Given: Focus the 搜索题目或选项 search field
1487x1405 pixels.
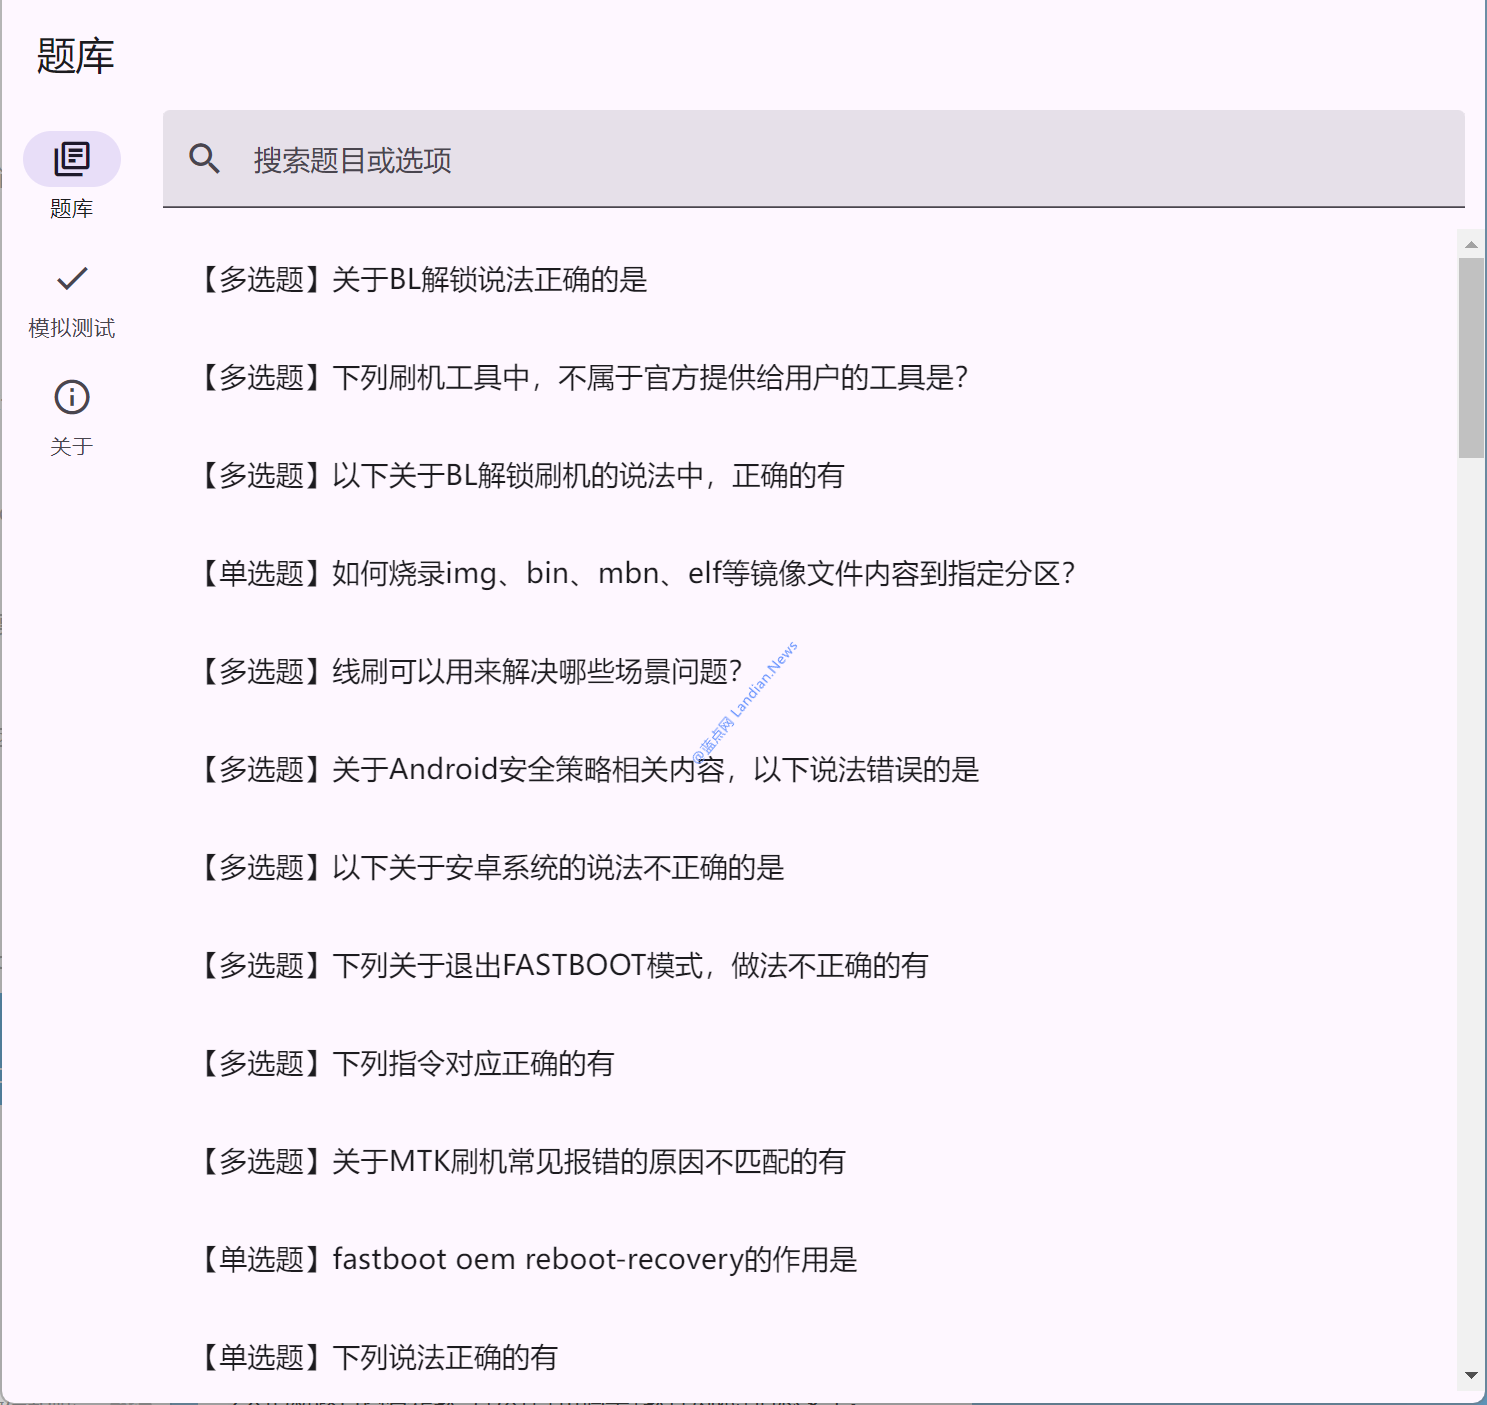Looking at the screenshot, I should 814,159.
